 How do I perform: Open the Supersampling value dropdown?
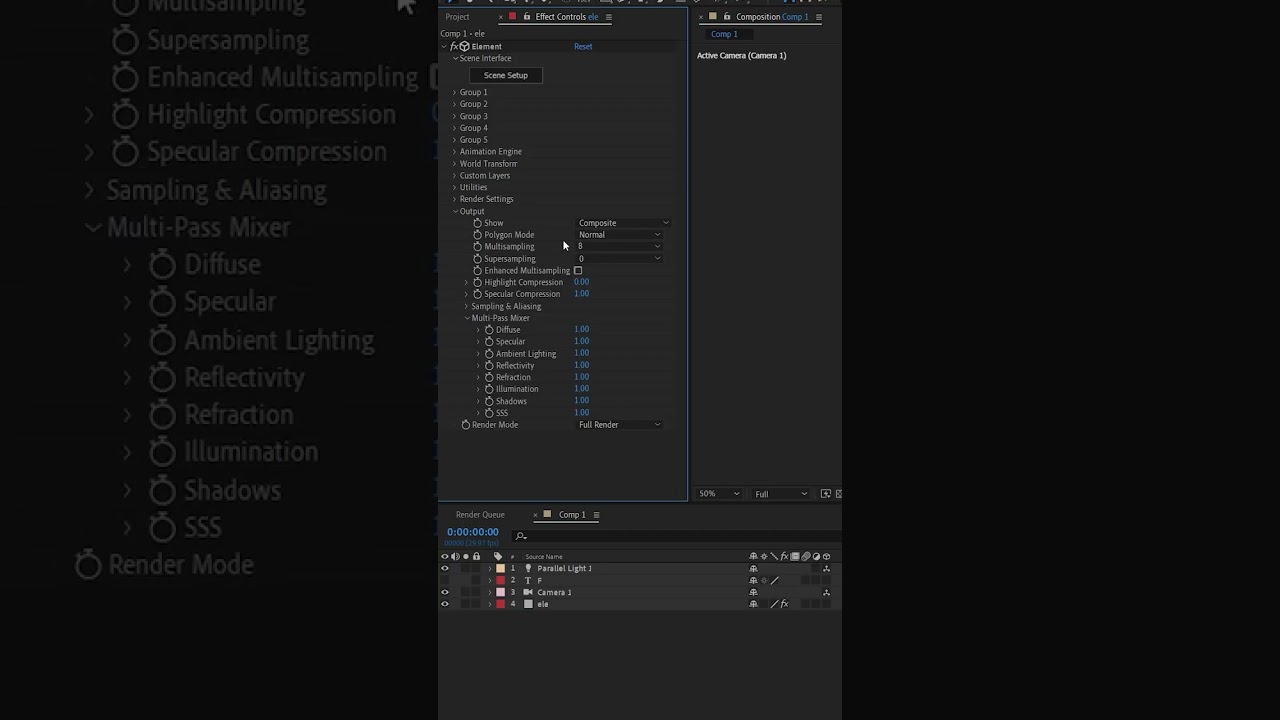tap(619, 259)
